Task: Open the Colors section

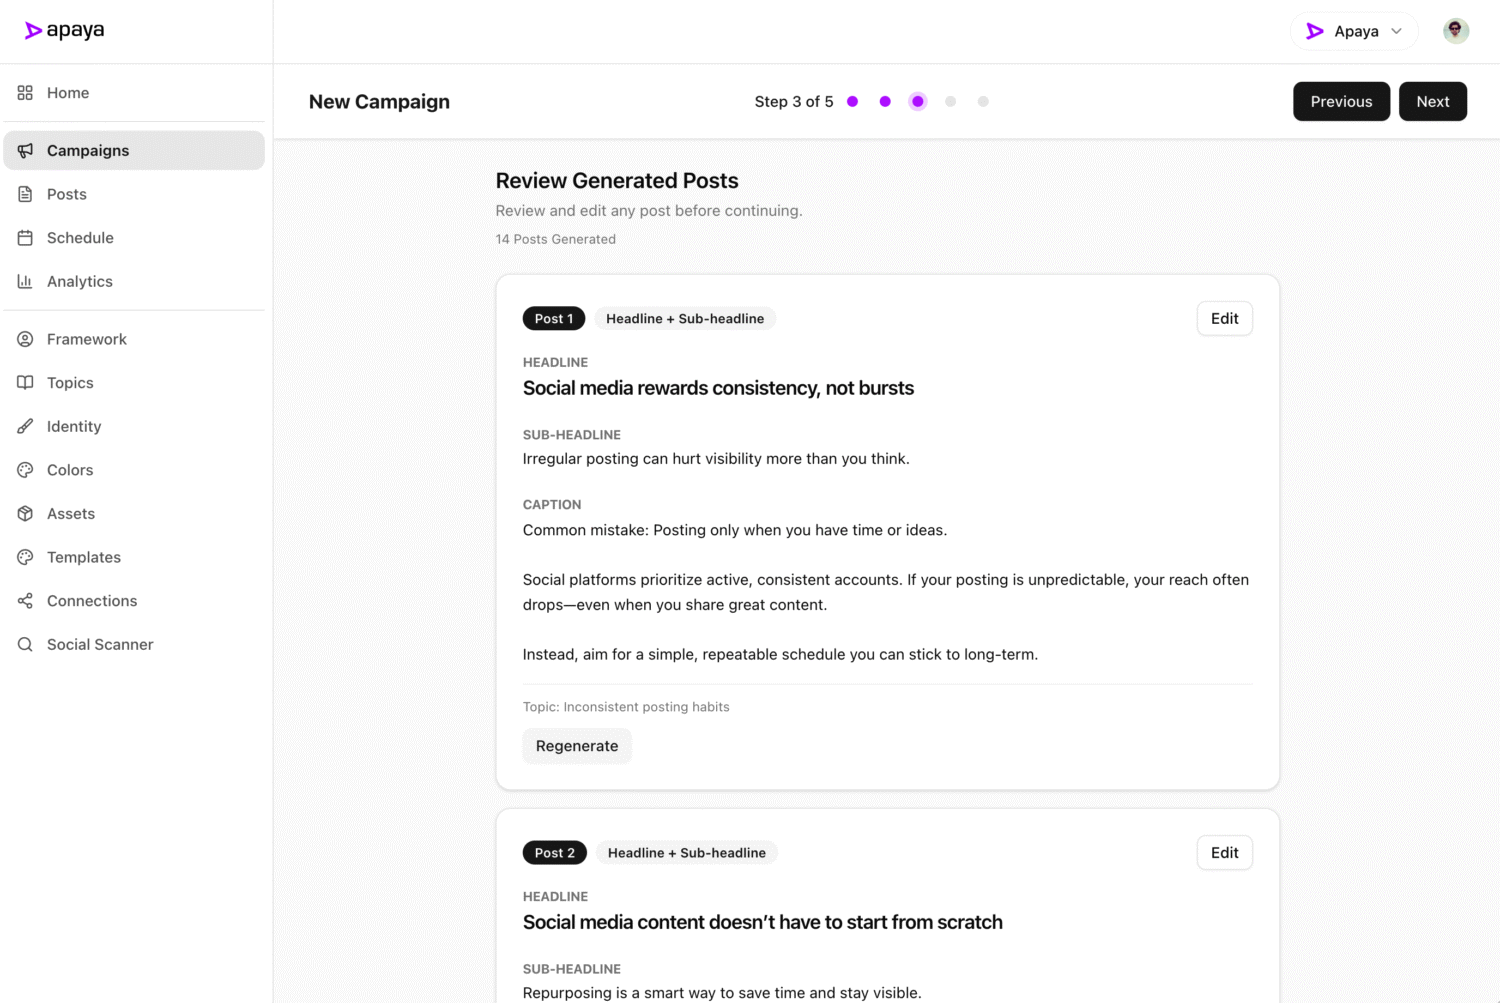Action: (69, 469)
